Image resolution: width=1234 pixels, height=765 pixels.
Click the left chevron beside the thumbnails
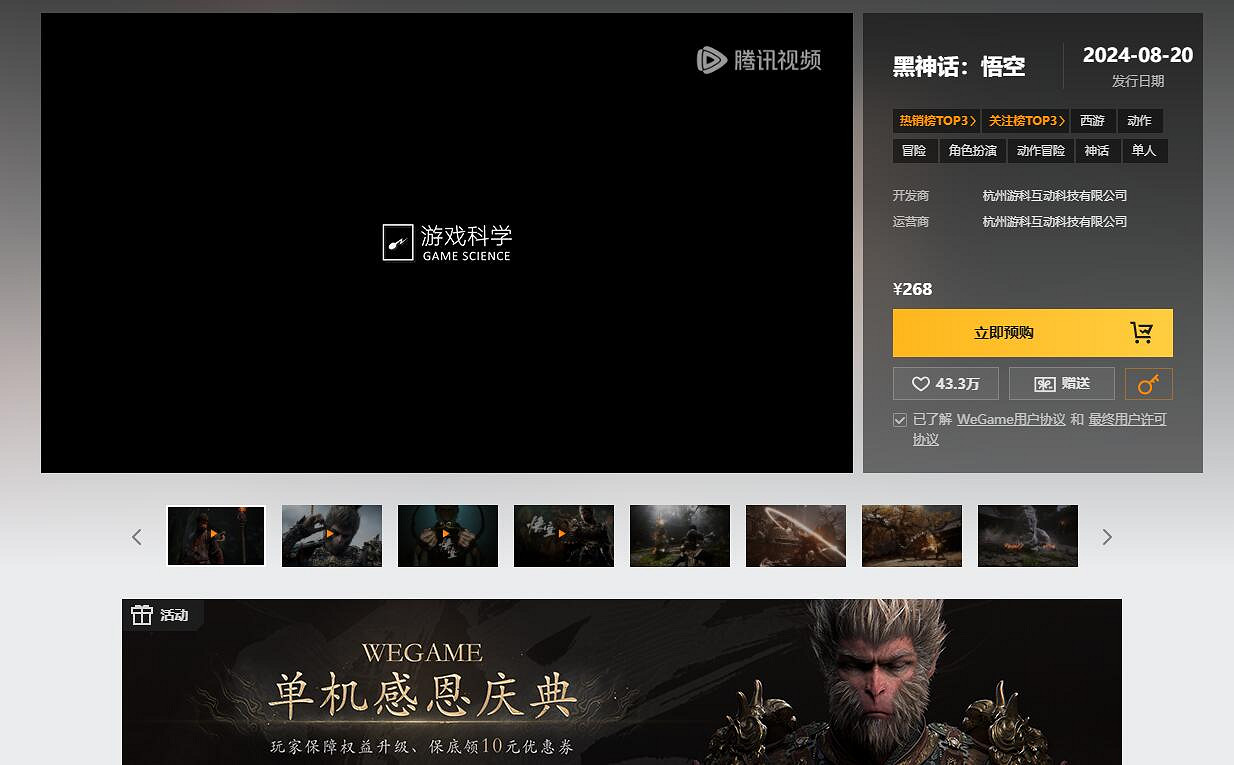tap(137, 537)
